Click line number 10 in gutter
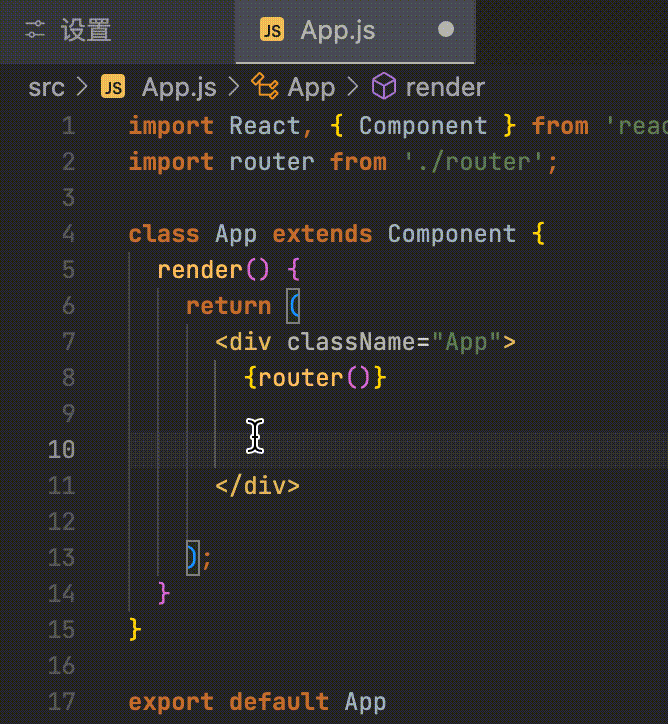The height and width of the screenshot is (724, 668). click(61, 450)
